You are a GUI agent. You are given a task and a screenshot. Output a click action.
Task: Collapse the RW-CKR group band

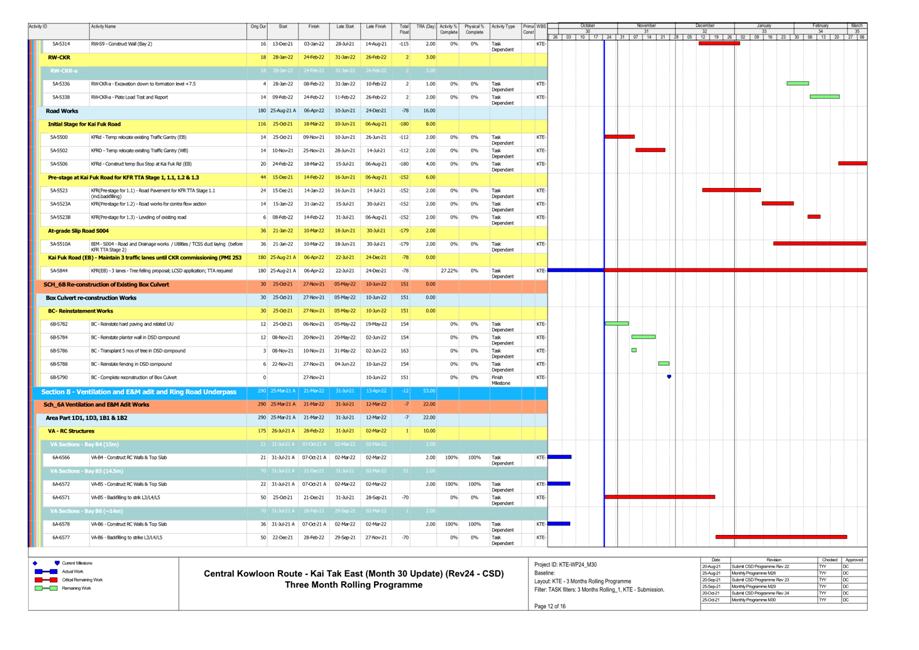click(x=59, y=58)
